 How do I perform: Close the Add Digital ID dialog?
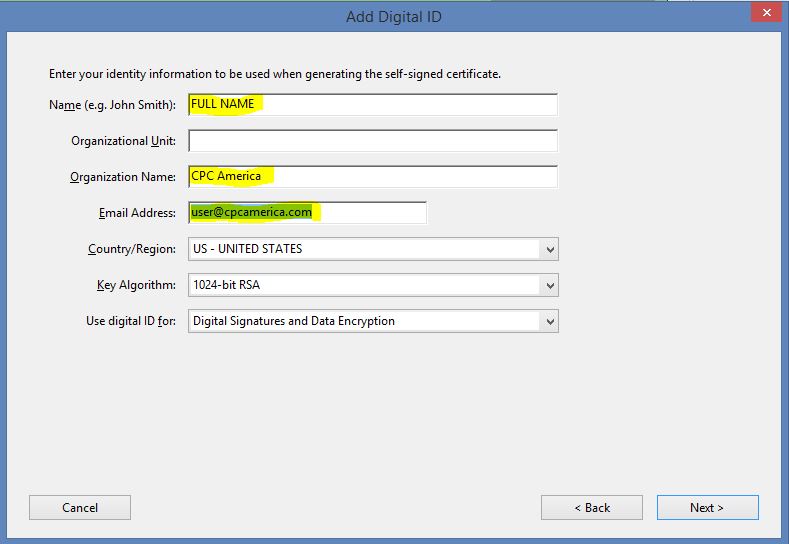coord(766,13)
